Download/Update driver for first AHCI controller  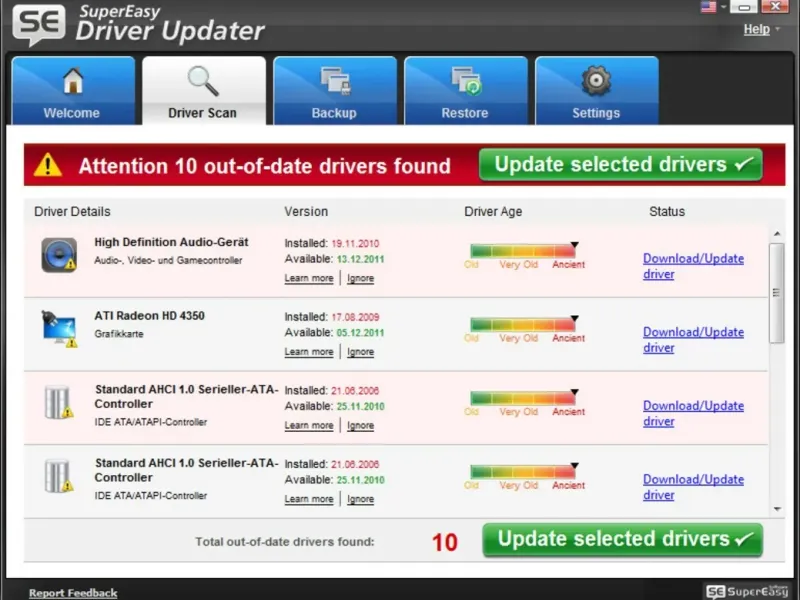[x=693, y=413]
